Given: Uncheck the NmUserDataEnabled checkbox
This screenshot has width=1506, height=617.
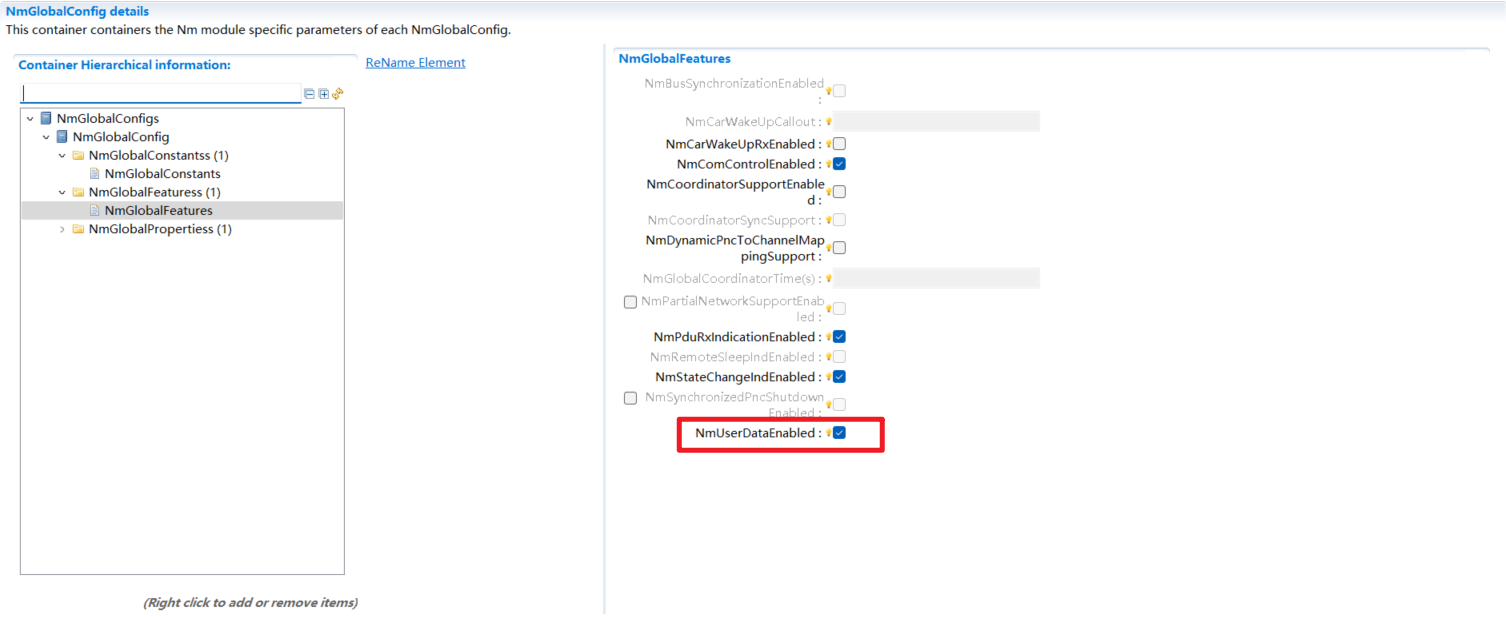Looking at the screenshot, I should click(x=839, y=434).
